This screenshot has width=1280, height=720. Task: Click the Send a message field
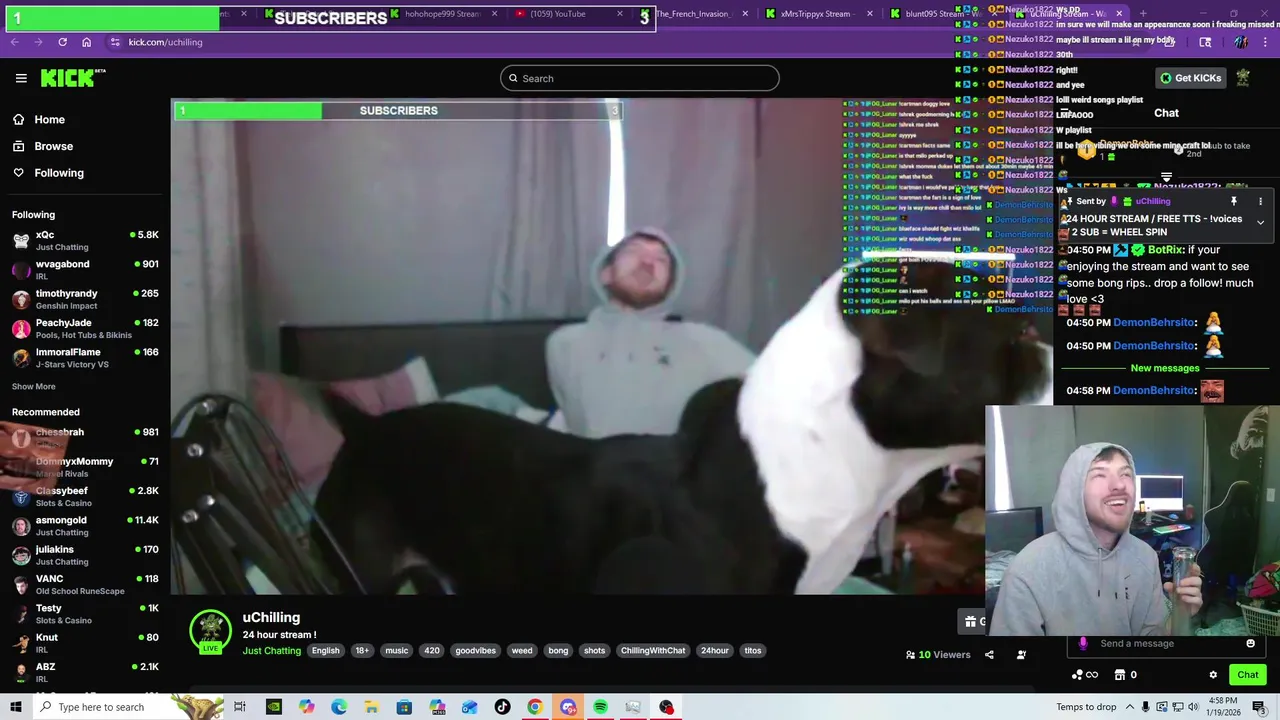[x=1165, y=643]
